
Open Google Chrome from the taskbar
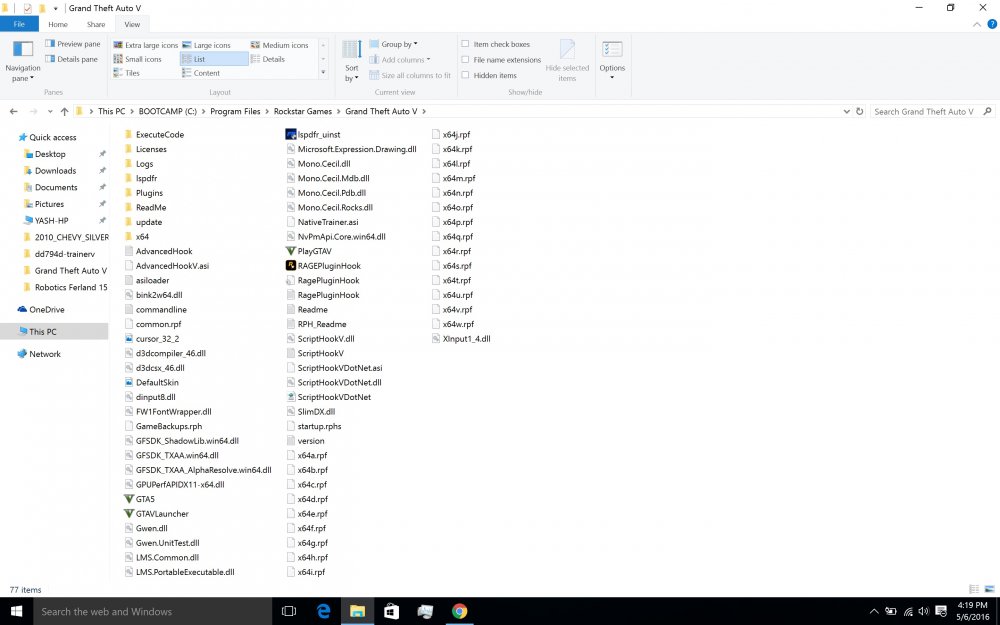459,612
